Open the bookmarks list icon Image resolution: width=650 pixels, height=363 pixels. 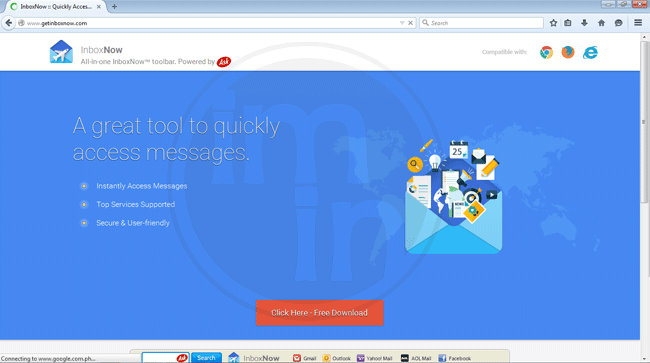568,23
